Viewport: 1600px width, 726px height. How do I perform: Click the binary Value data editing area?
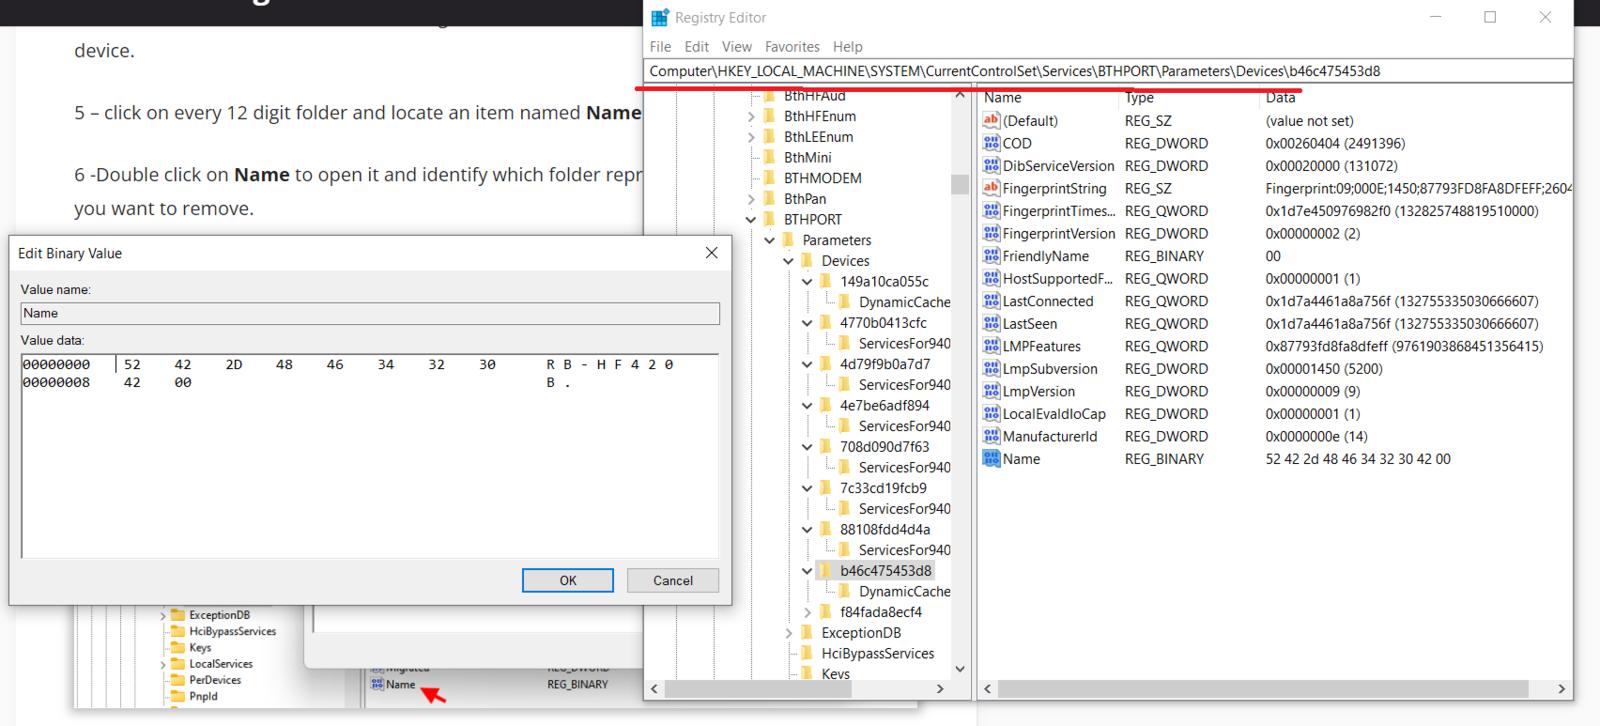point(370,456)
